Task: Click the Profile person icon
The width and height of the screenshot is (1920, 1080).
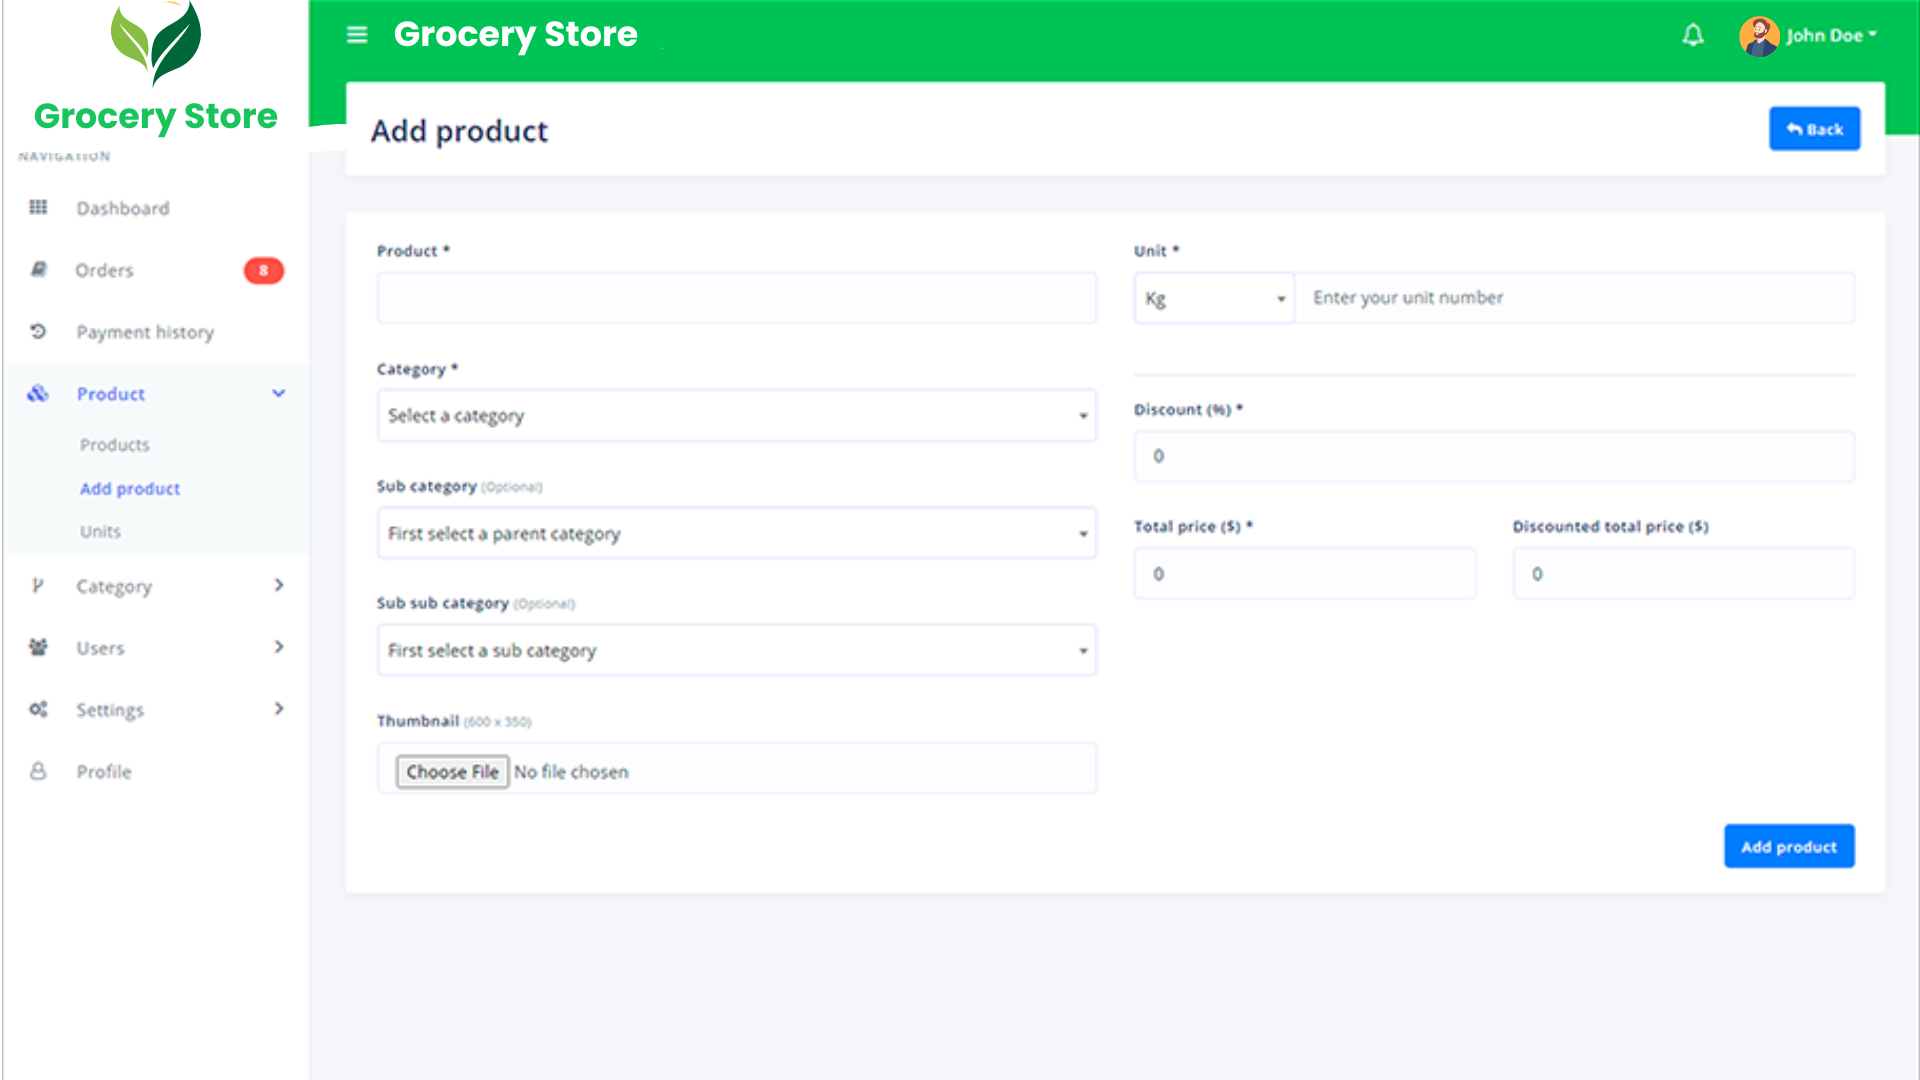Action: coord(38,771)
